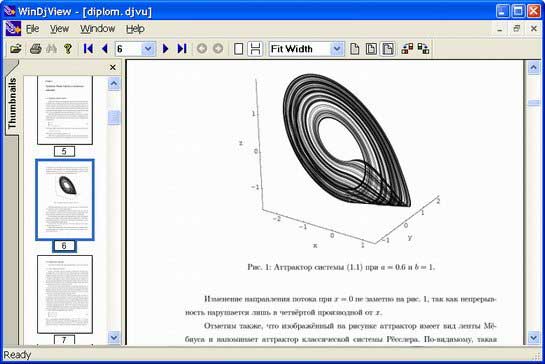
Task: Restore the diplom.djvu document window
Action: point(516,29)
